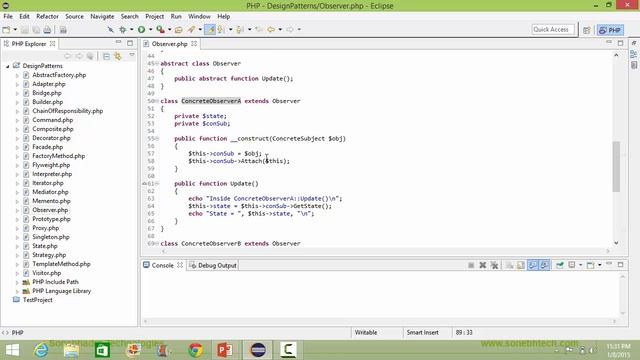Click the Print toolbar icon
Image resolution: width=640 pixels, height=360 pixels.
(47, 30)
